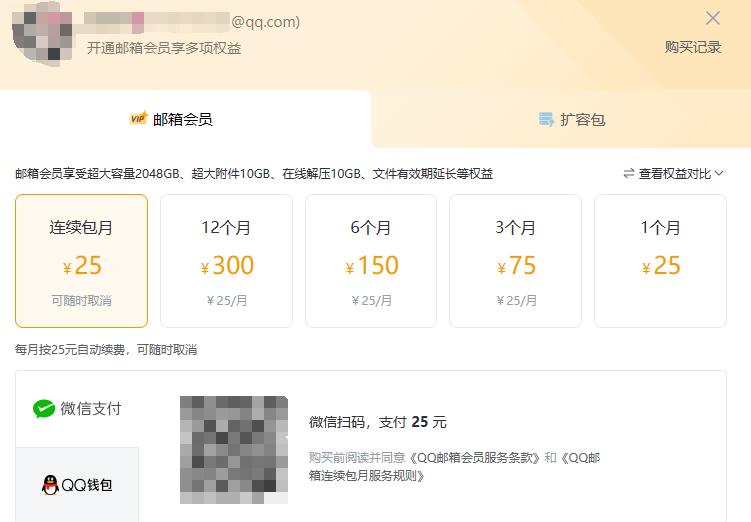The width and height of the screenshot is (751, 522).
Task: Expand 查看权益对比 dropdown
Action: [x=673, y=174]
